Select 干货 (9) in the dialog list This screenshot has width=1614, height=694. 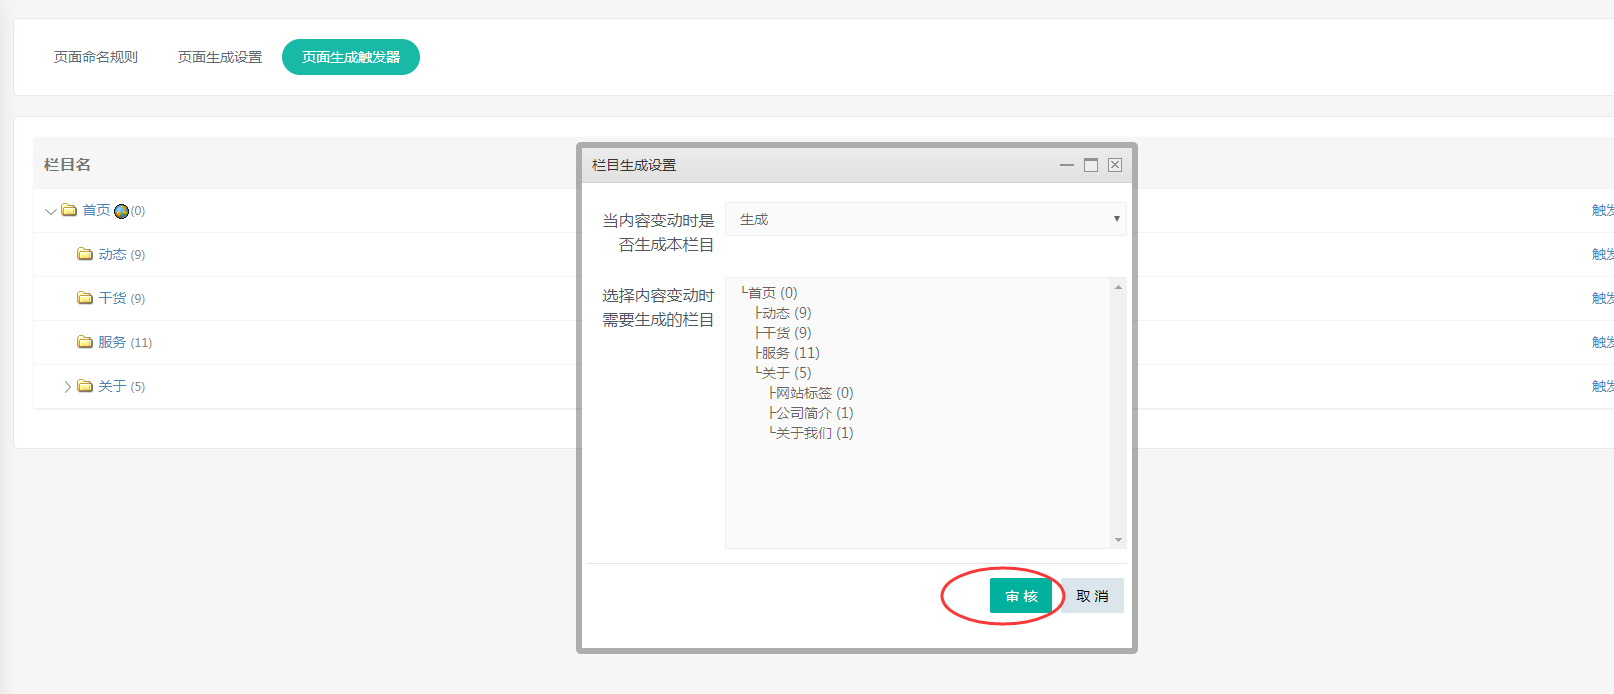[783, 333]
